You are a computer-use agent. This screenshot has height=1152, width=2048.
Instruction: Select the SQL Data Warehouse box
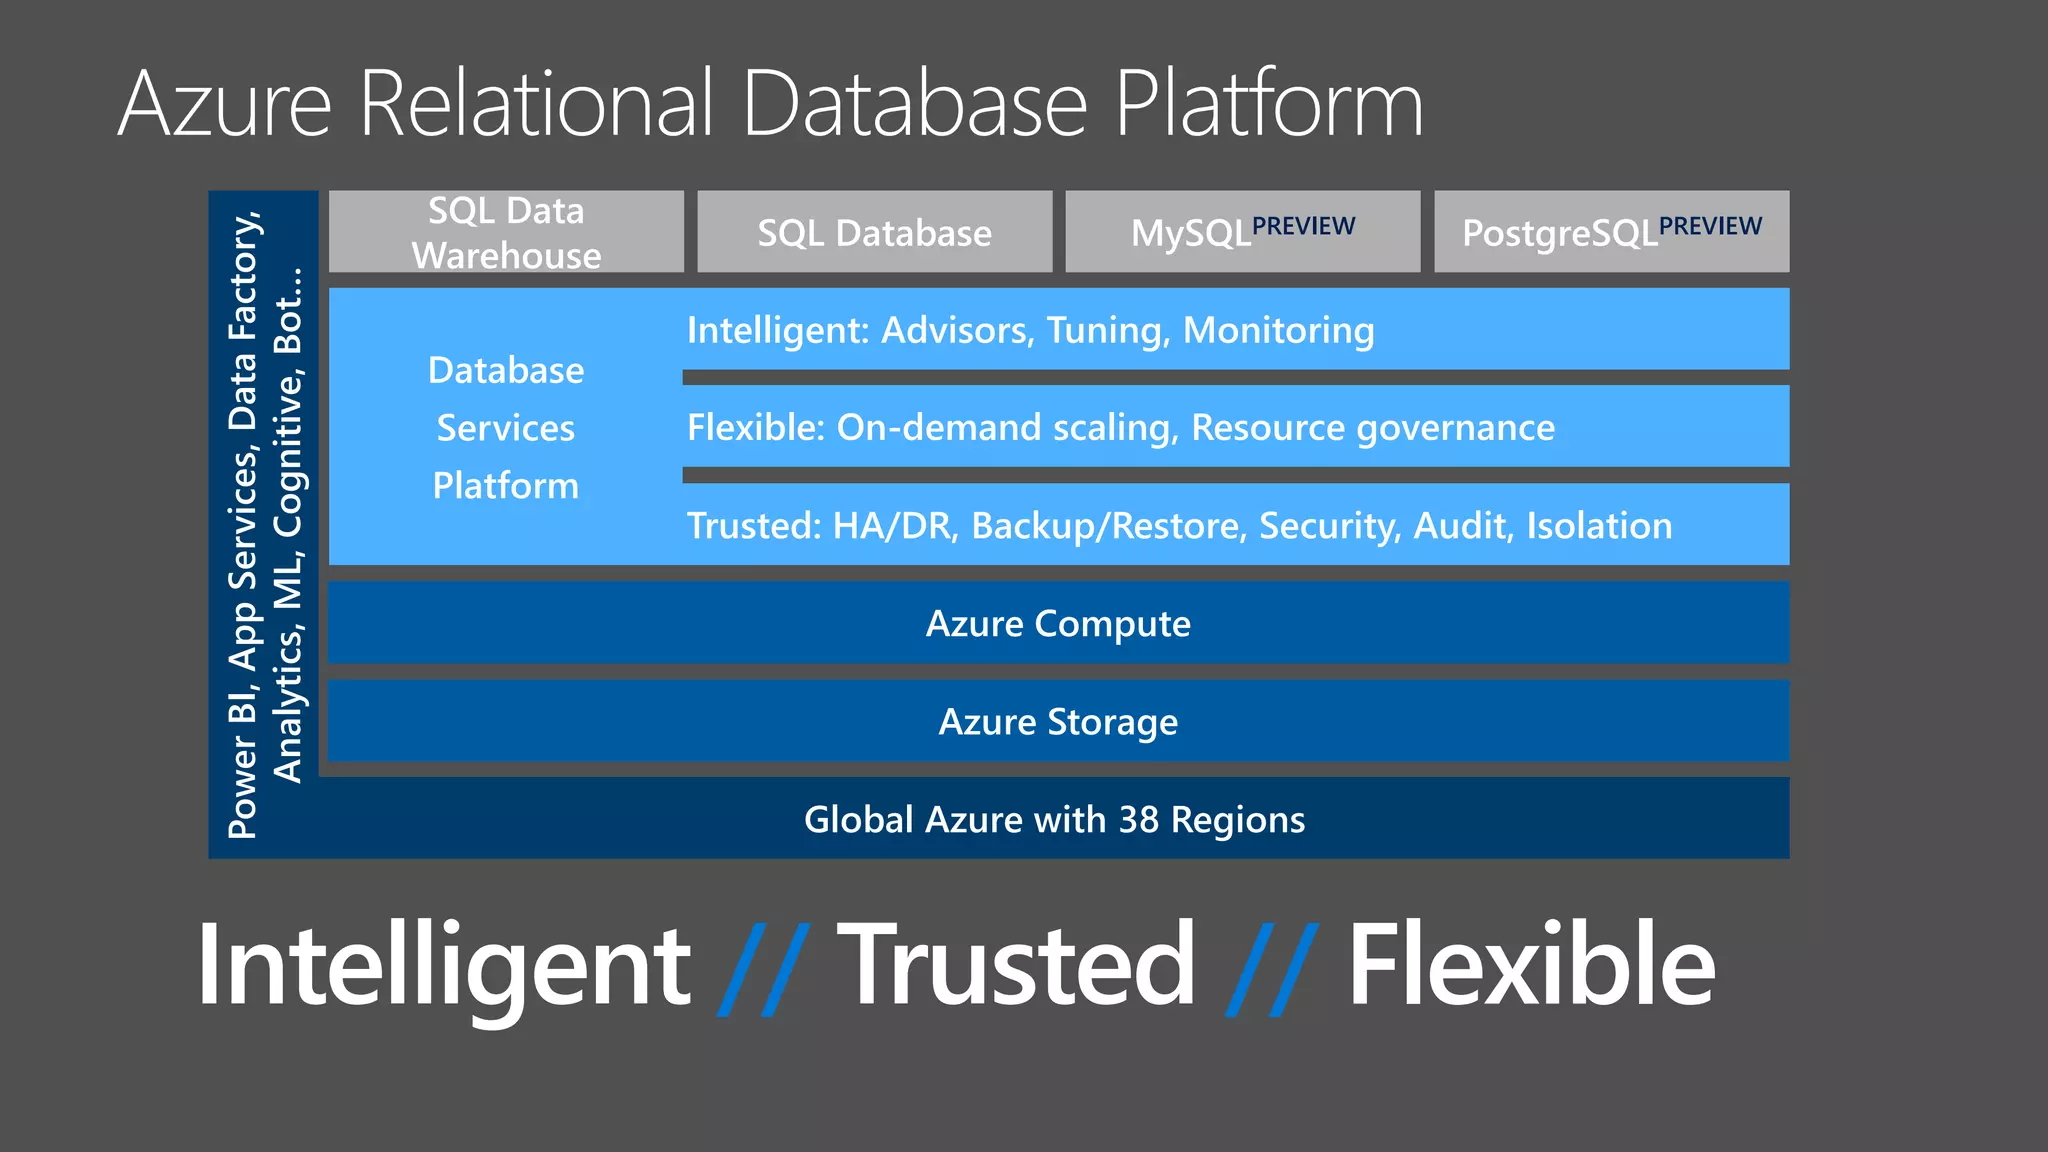[x=506, y=231]
